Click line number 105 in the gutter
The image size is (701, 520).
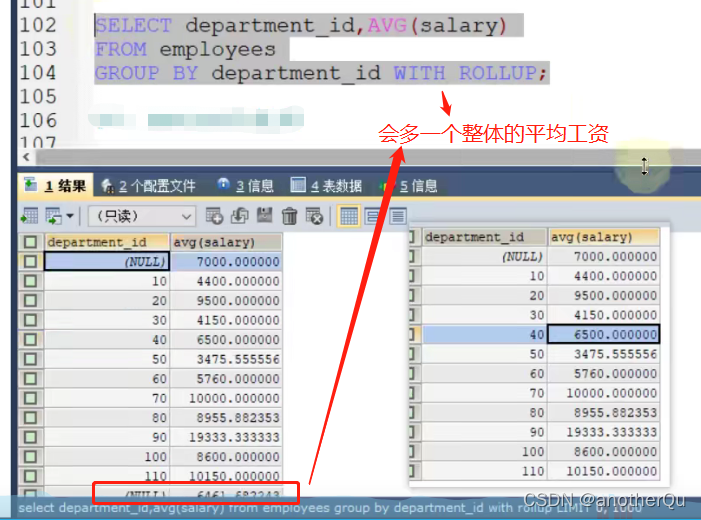[x=38, y=97]
